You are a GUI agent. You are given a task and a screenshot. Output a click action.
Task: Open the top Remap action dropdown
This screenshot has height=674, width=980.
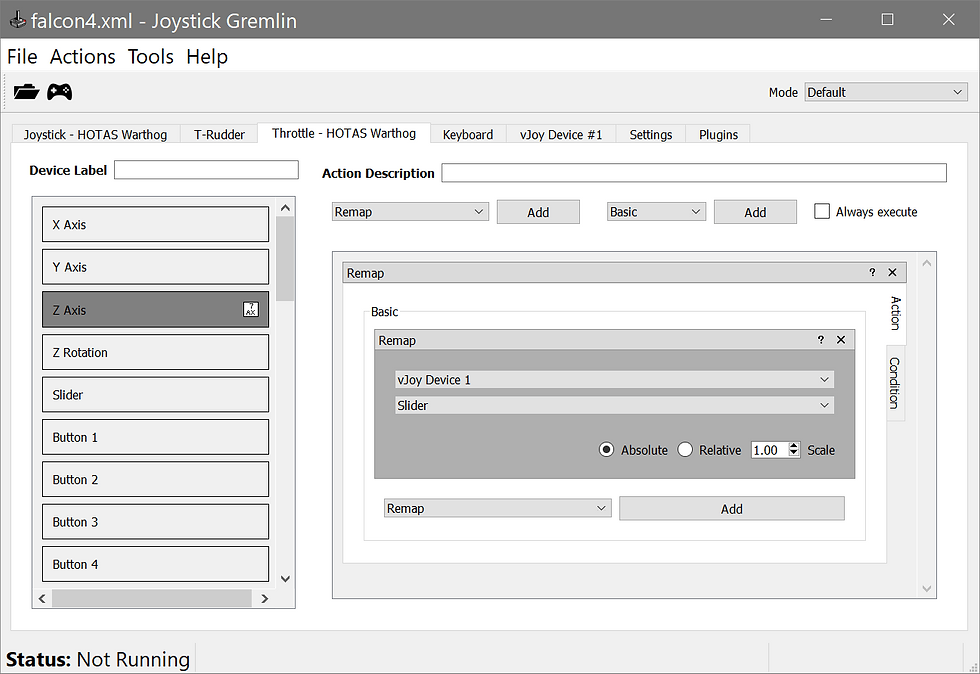(x=410, y=211)
